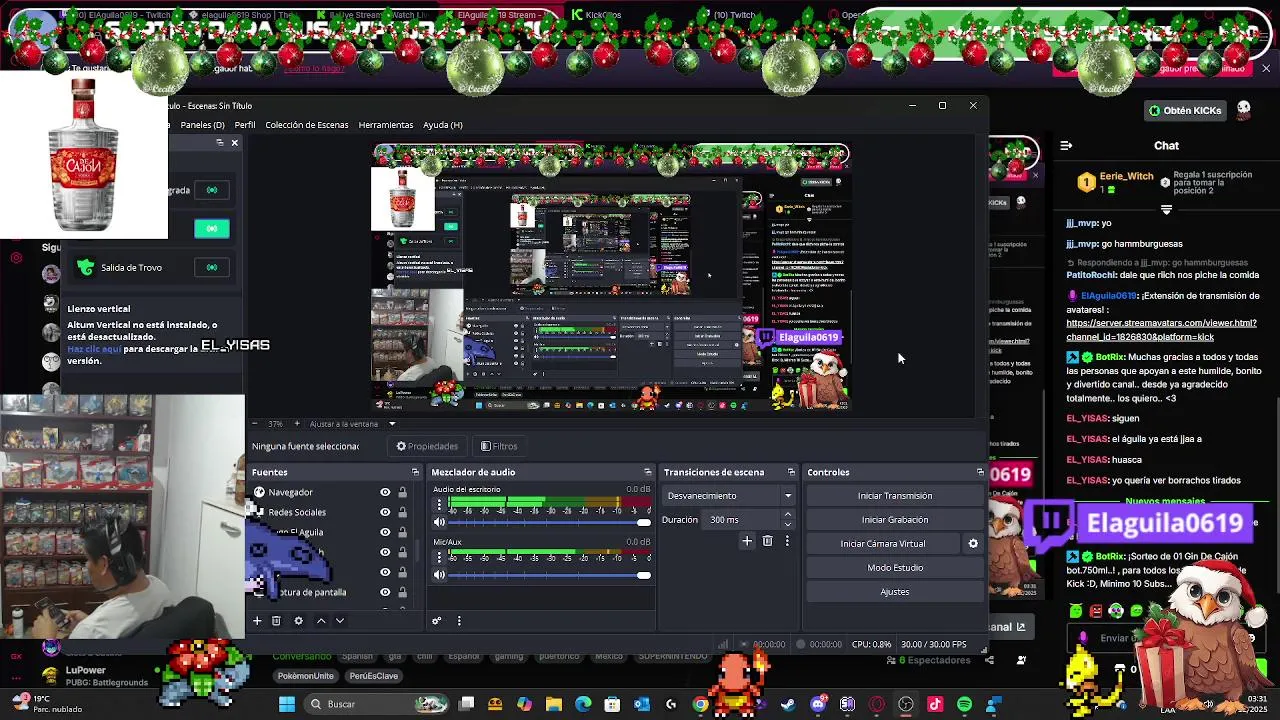Viewport: 1280px width, 720px height.
Task: Float the Fuentes dock panel
Action: (x=415, y=472)
